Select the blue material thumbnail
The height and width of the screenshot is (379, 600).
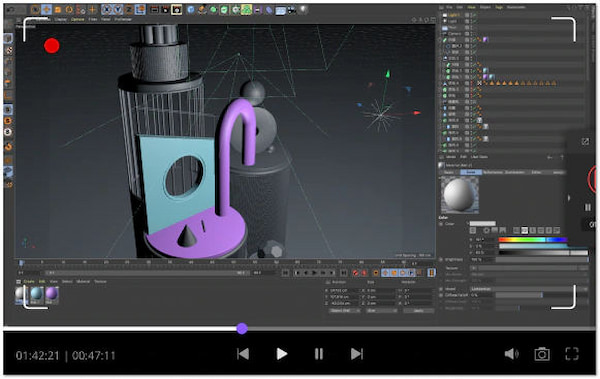(x=37, y=295)
